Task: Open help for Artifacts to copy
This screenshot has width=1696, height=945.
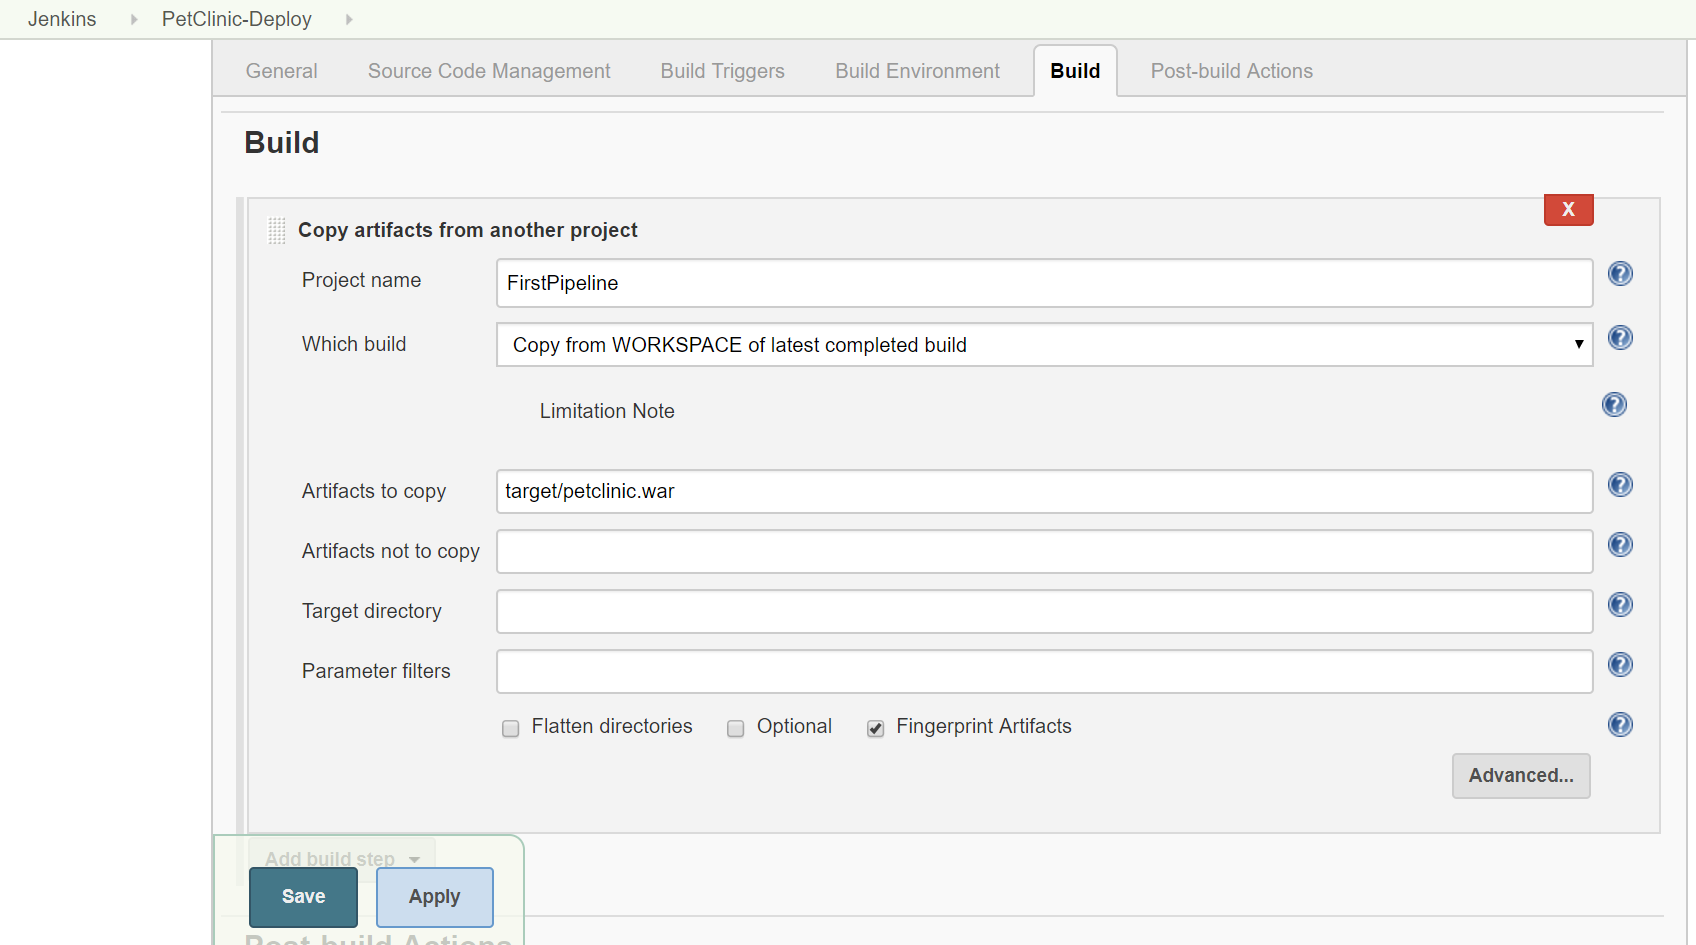Action: [1620, 485]
